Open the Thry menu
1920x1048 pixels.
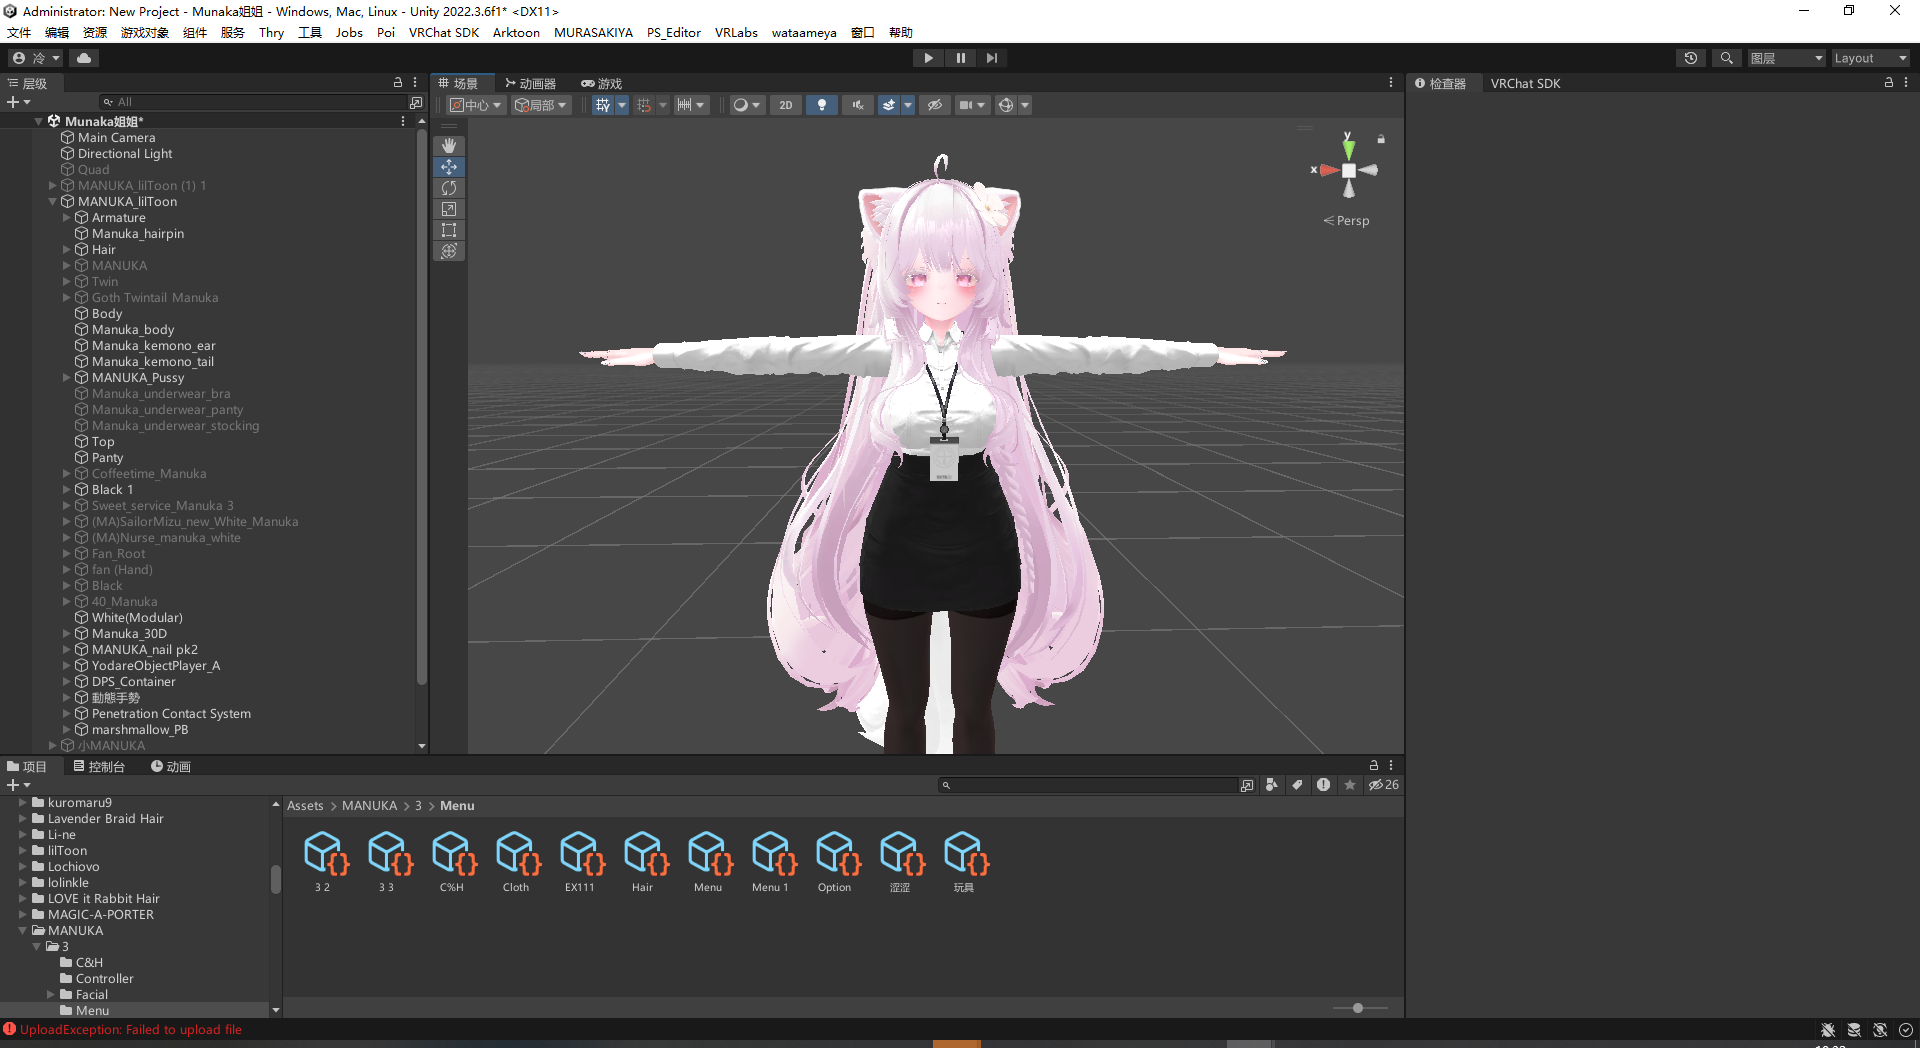click(271, 32)
